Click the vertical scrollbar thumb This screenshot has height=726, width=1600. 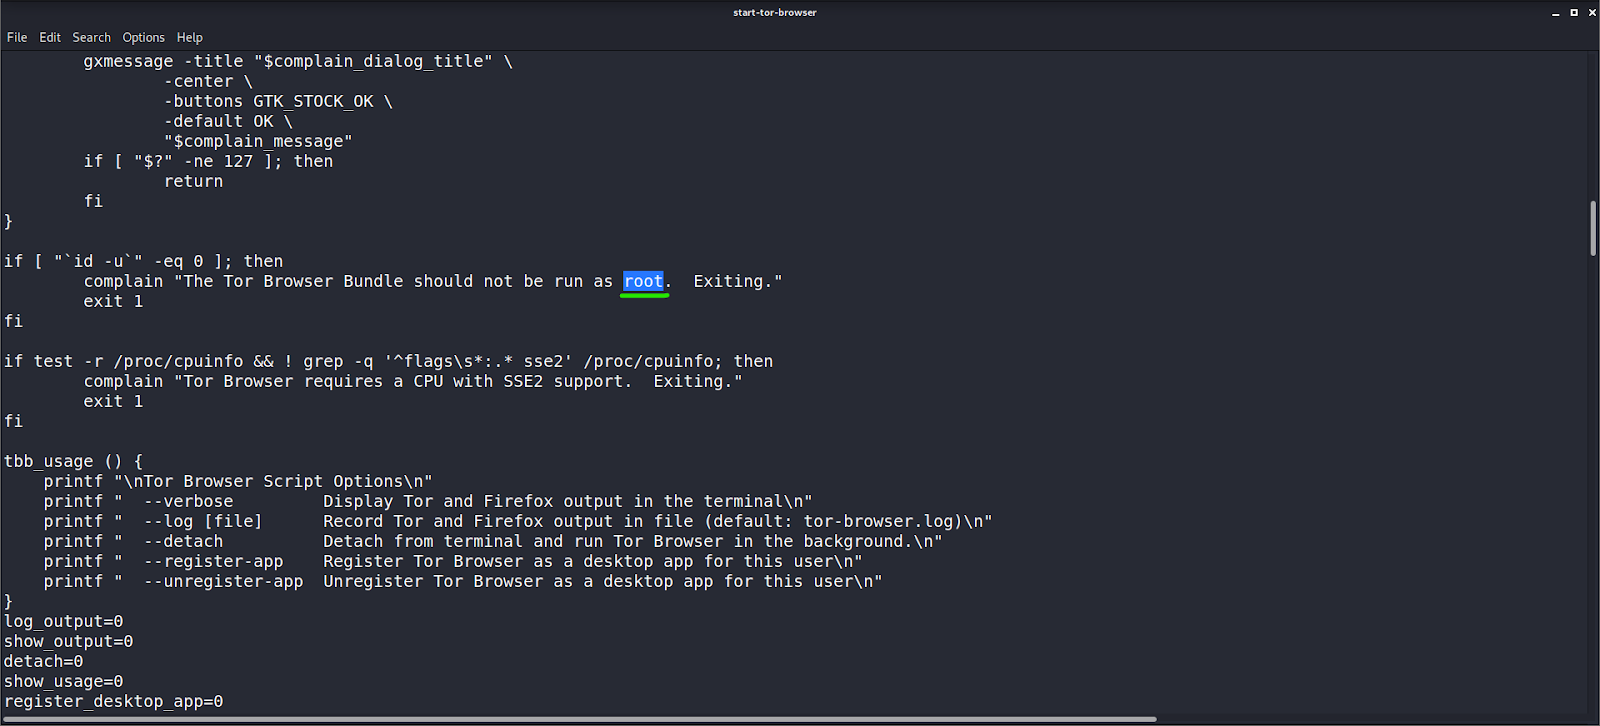pos(1593,228)
